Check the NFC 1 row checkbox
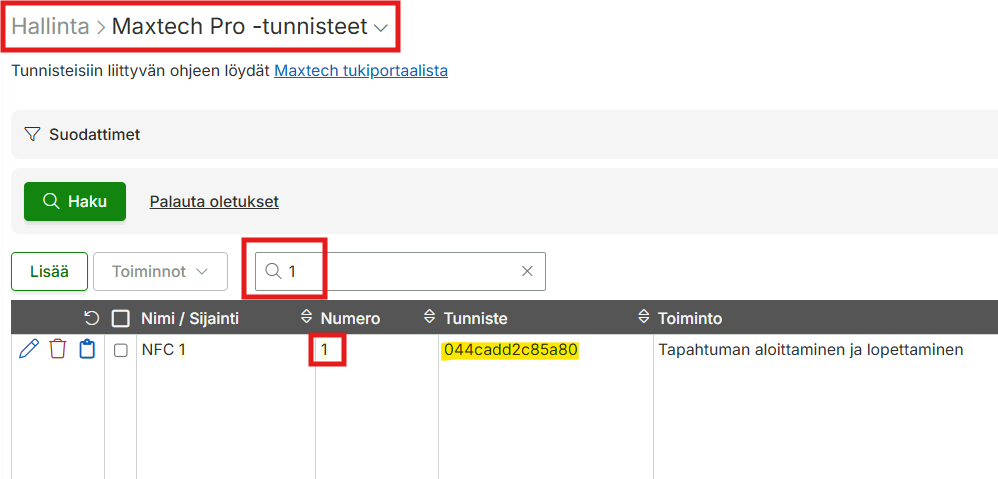This screenshot has height=479, width=998. (x=120, y=350)
